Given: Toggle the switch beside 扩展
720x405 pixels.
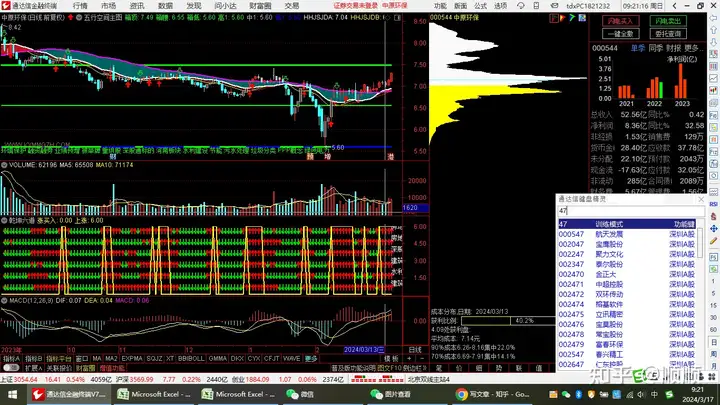Looking at the screenshot, I should click(x=11, y=368).
